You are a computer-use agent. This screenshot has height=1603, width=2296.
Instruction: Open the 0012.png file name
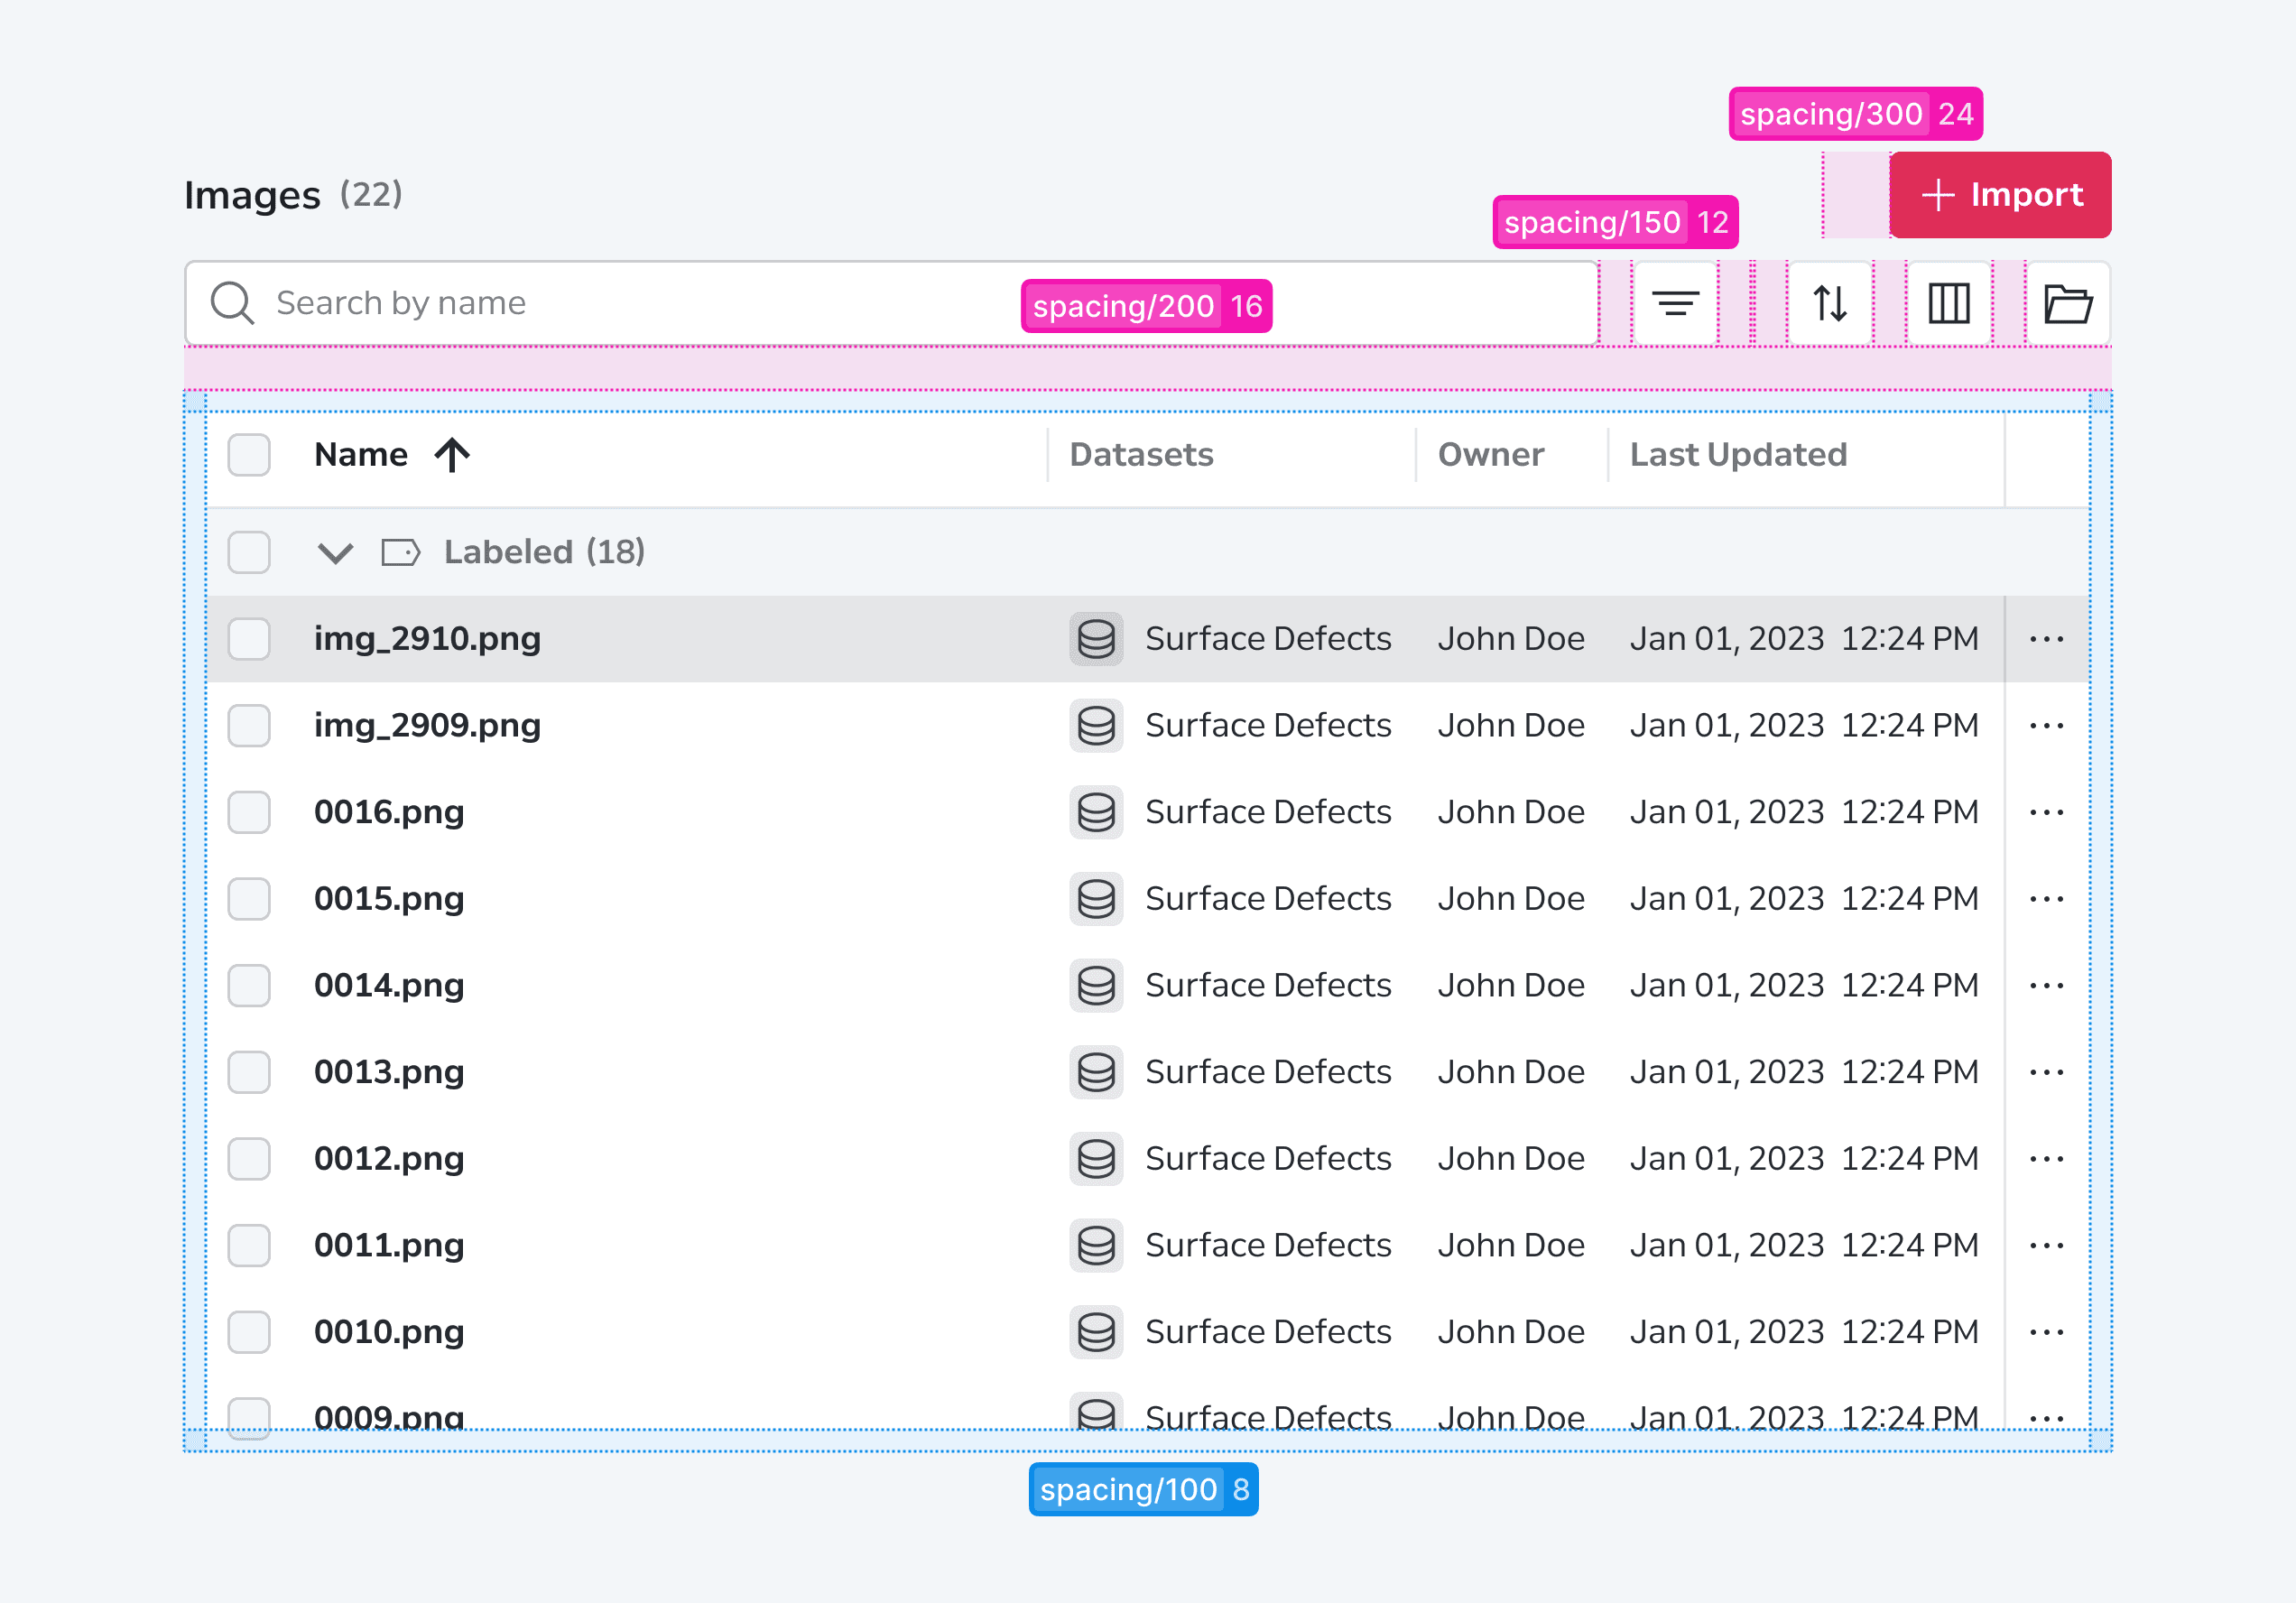coord(389,1159)
